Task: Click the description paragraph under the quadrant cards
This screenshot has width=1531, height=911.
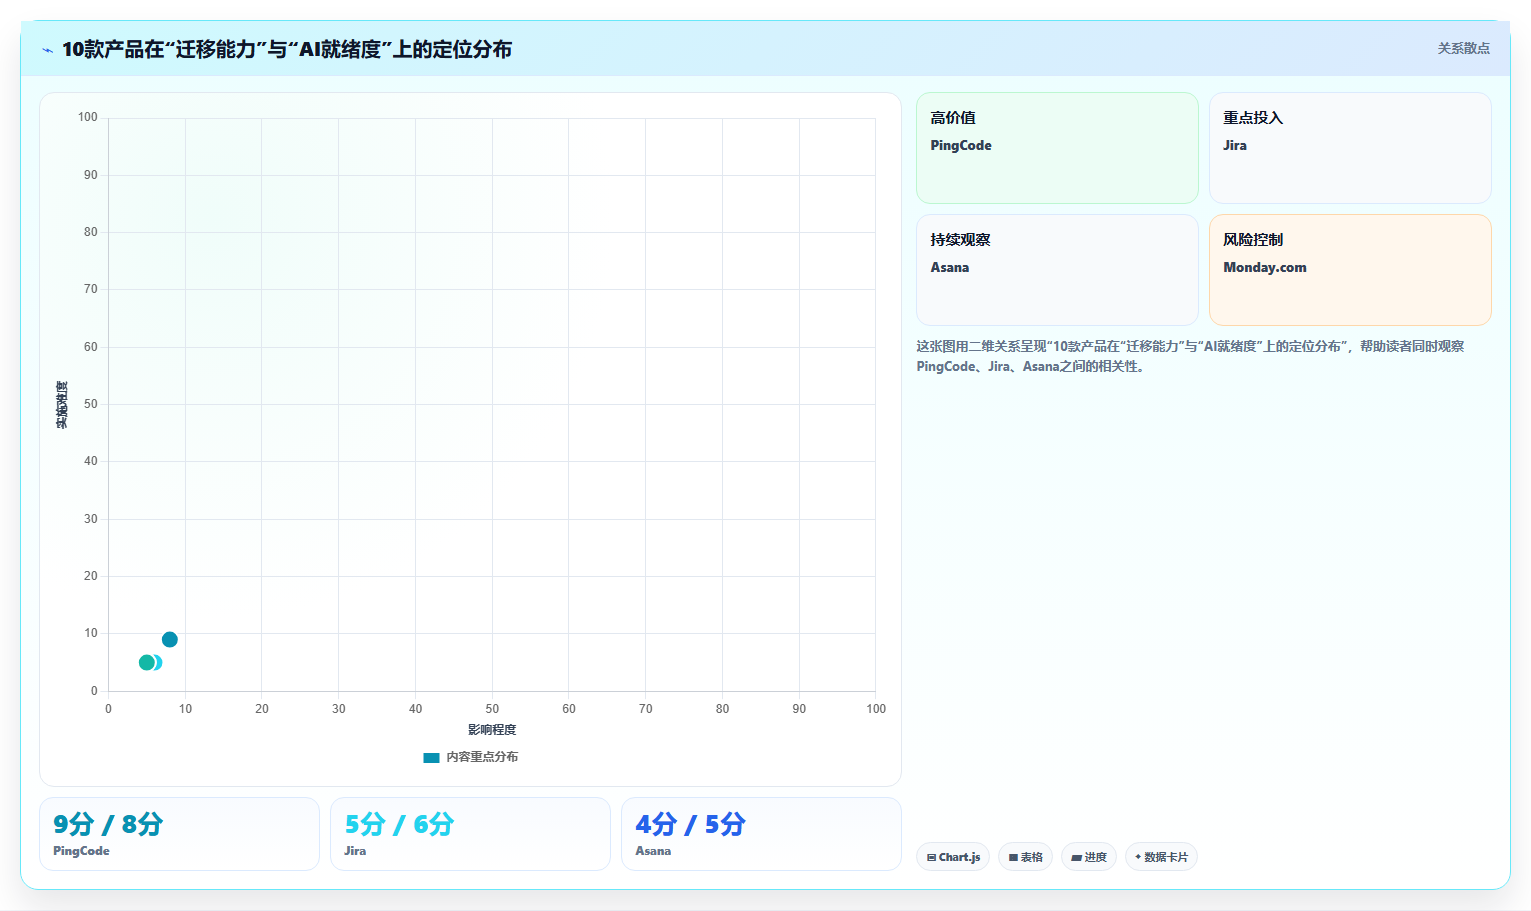Action: point(1190,356)
